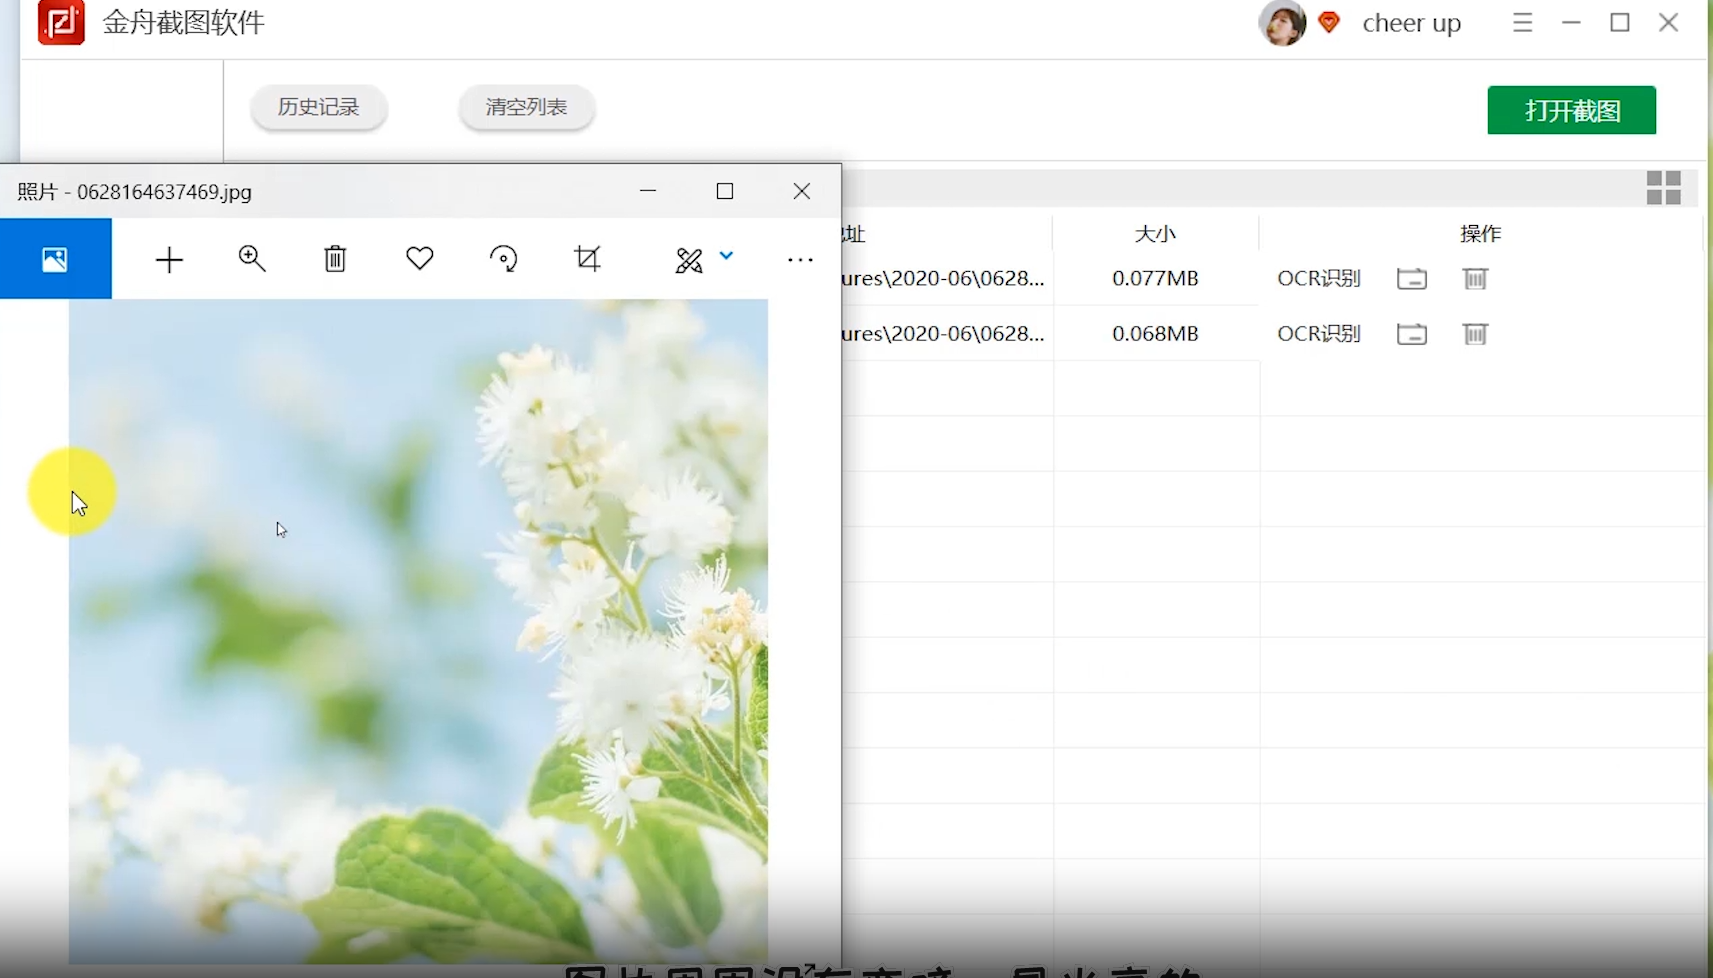Run OCR识别 on the 0.068MB file
1713x978 pixels.
point(1319,333)
